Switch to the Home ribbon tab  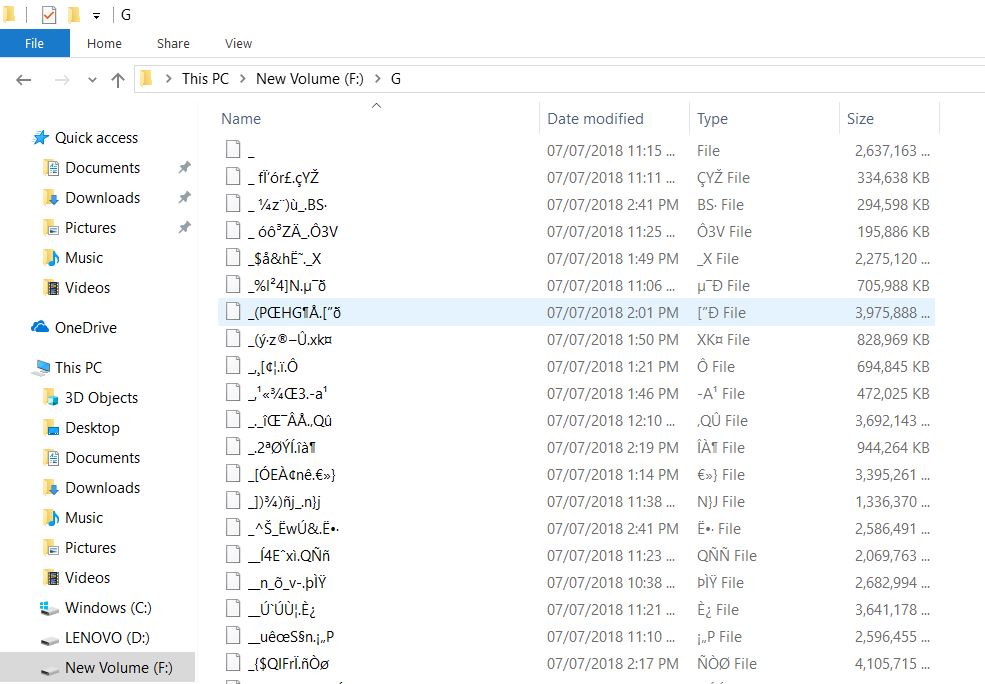pos(104,43)
